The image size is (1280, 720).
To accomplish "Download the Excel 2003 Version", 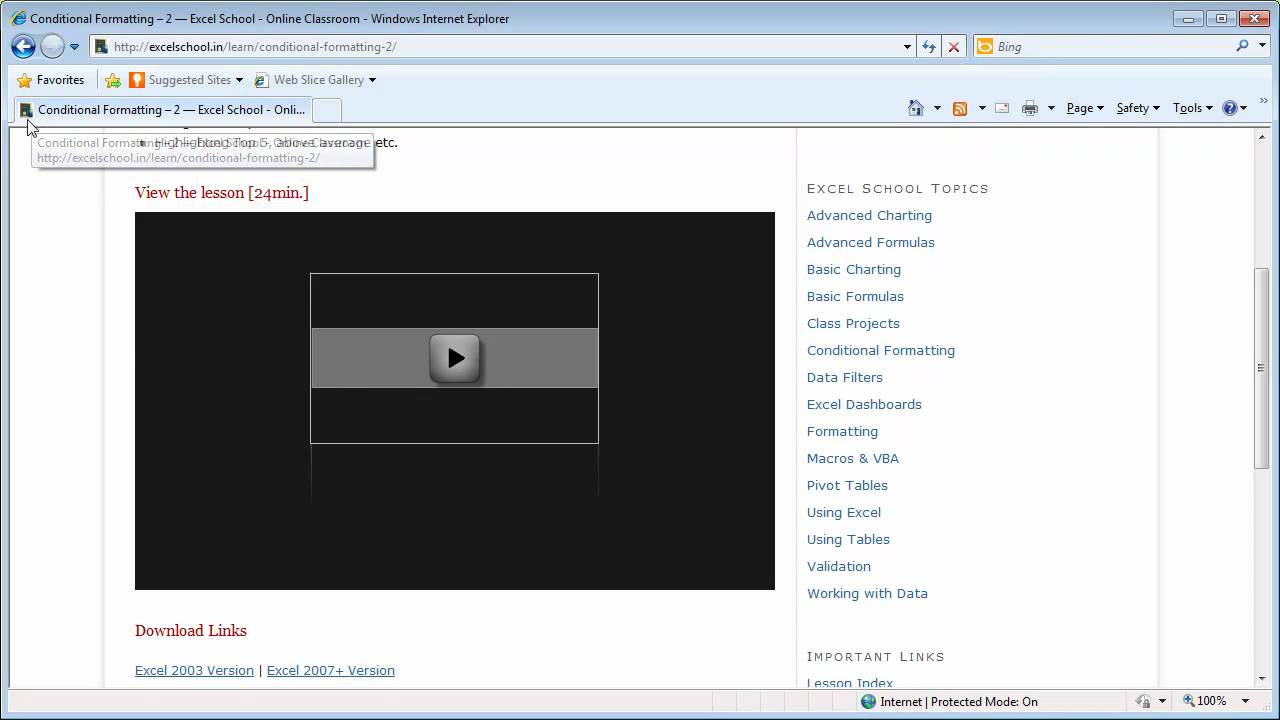I will click(194, 671).
